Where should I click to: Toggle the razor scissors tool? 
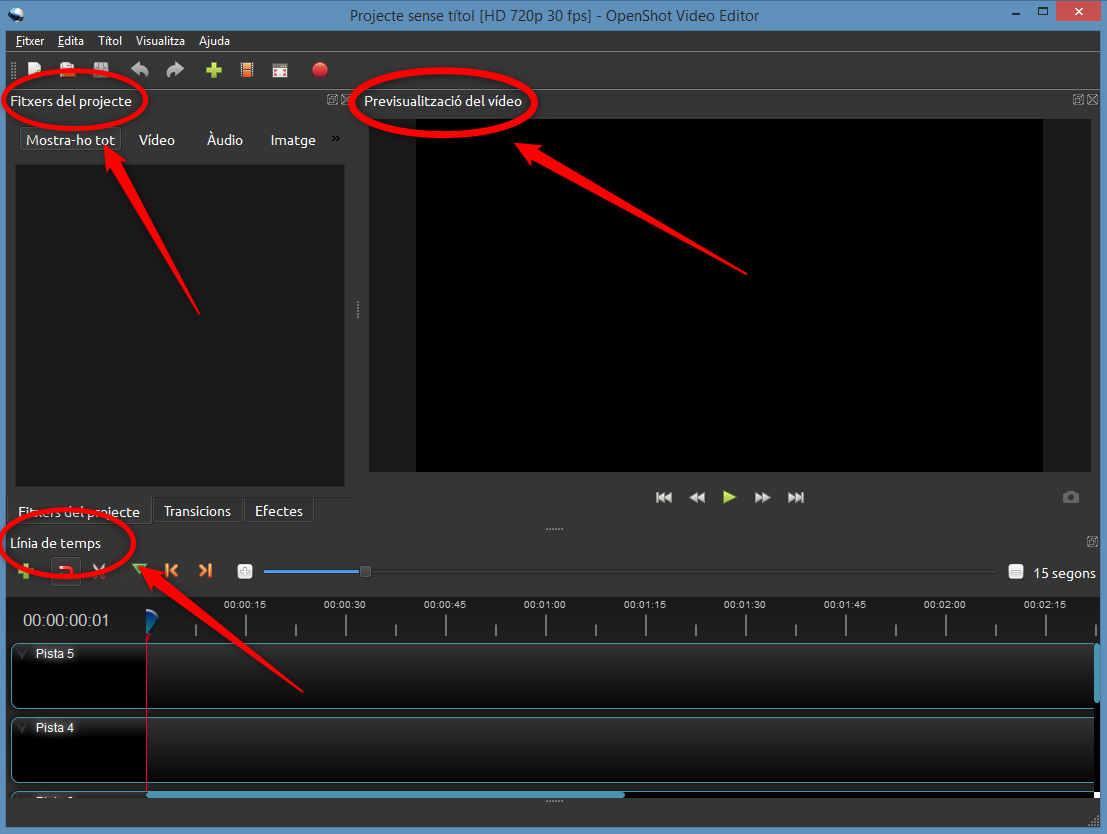click(x=99, y=571)
